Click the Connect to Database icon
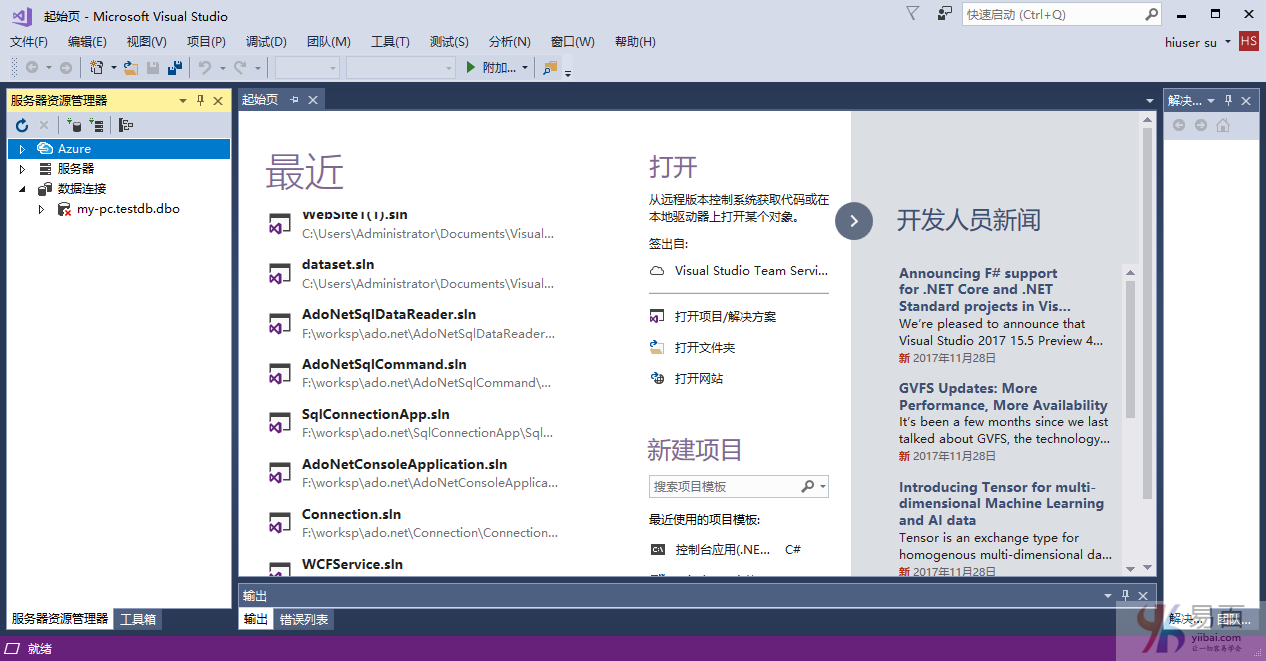Image resolution: width=1266 pixels, height=661 pixels. [76, 125]
